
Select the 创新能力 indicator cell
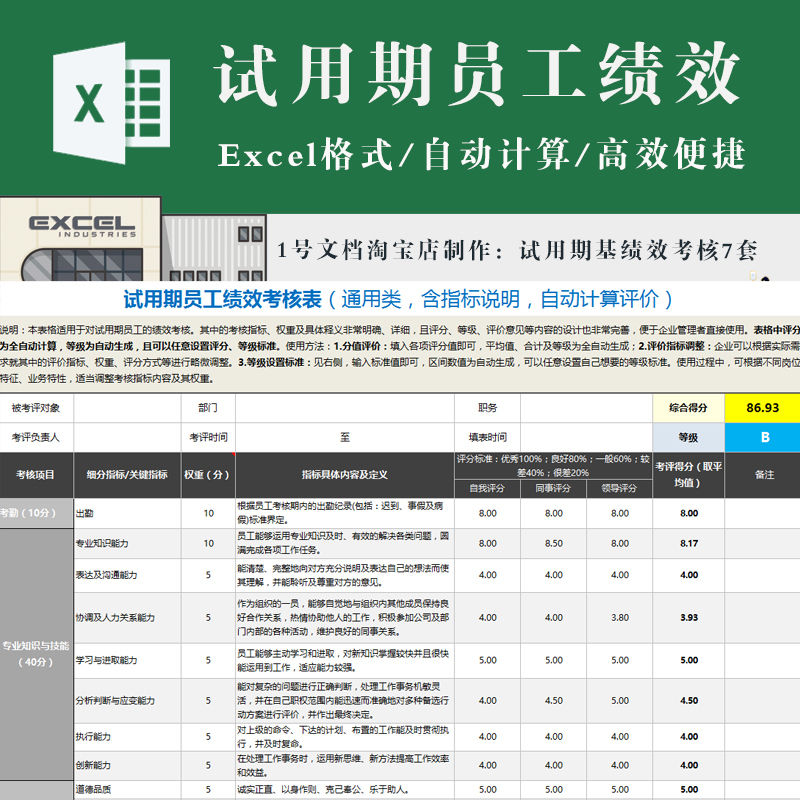pos(127,765)
